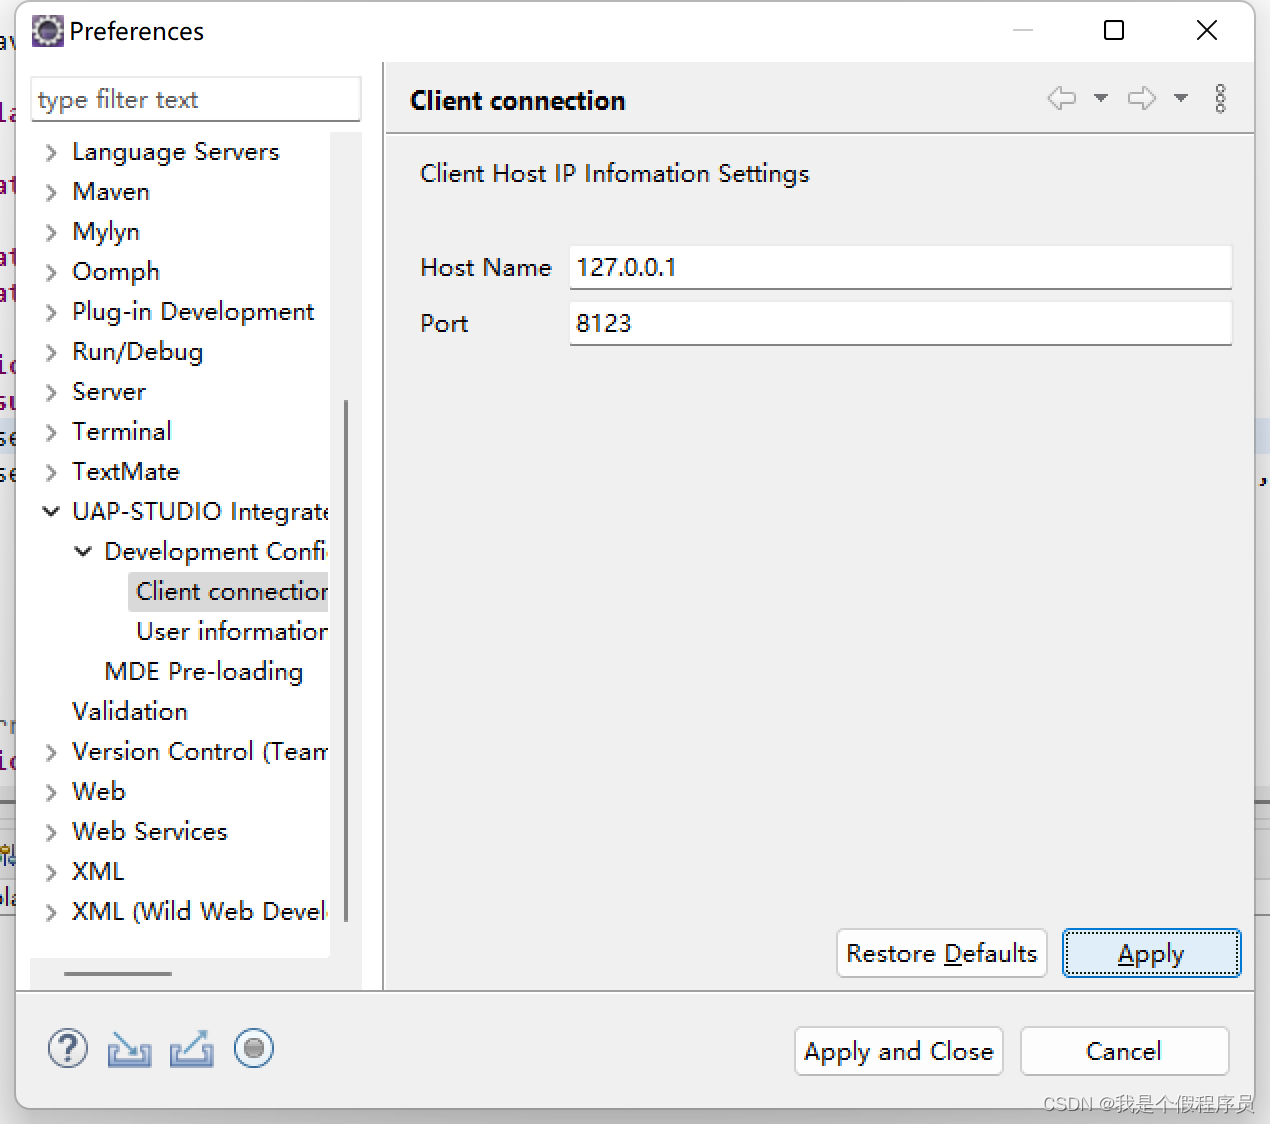Click the Import preferences icon
This screenshot has width=1270, height=1124.
coord(129,1049)
